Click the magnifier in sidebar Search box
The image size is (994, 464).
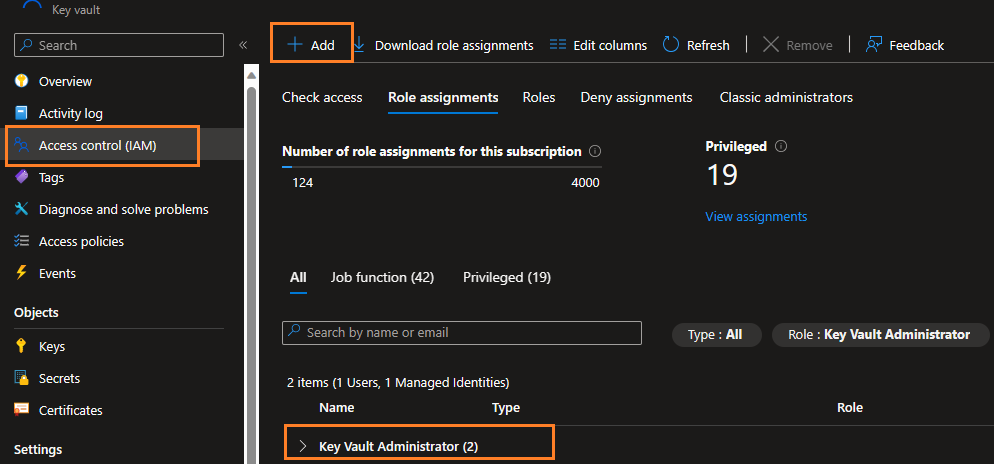(26, 45)
